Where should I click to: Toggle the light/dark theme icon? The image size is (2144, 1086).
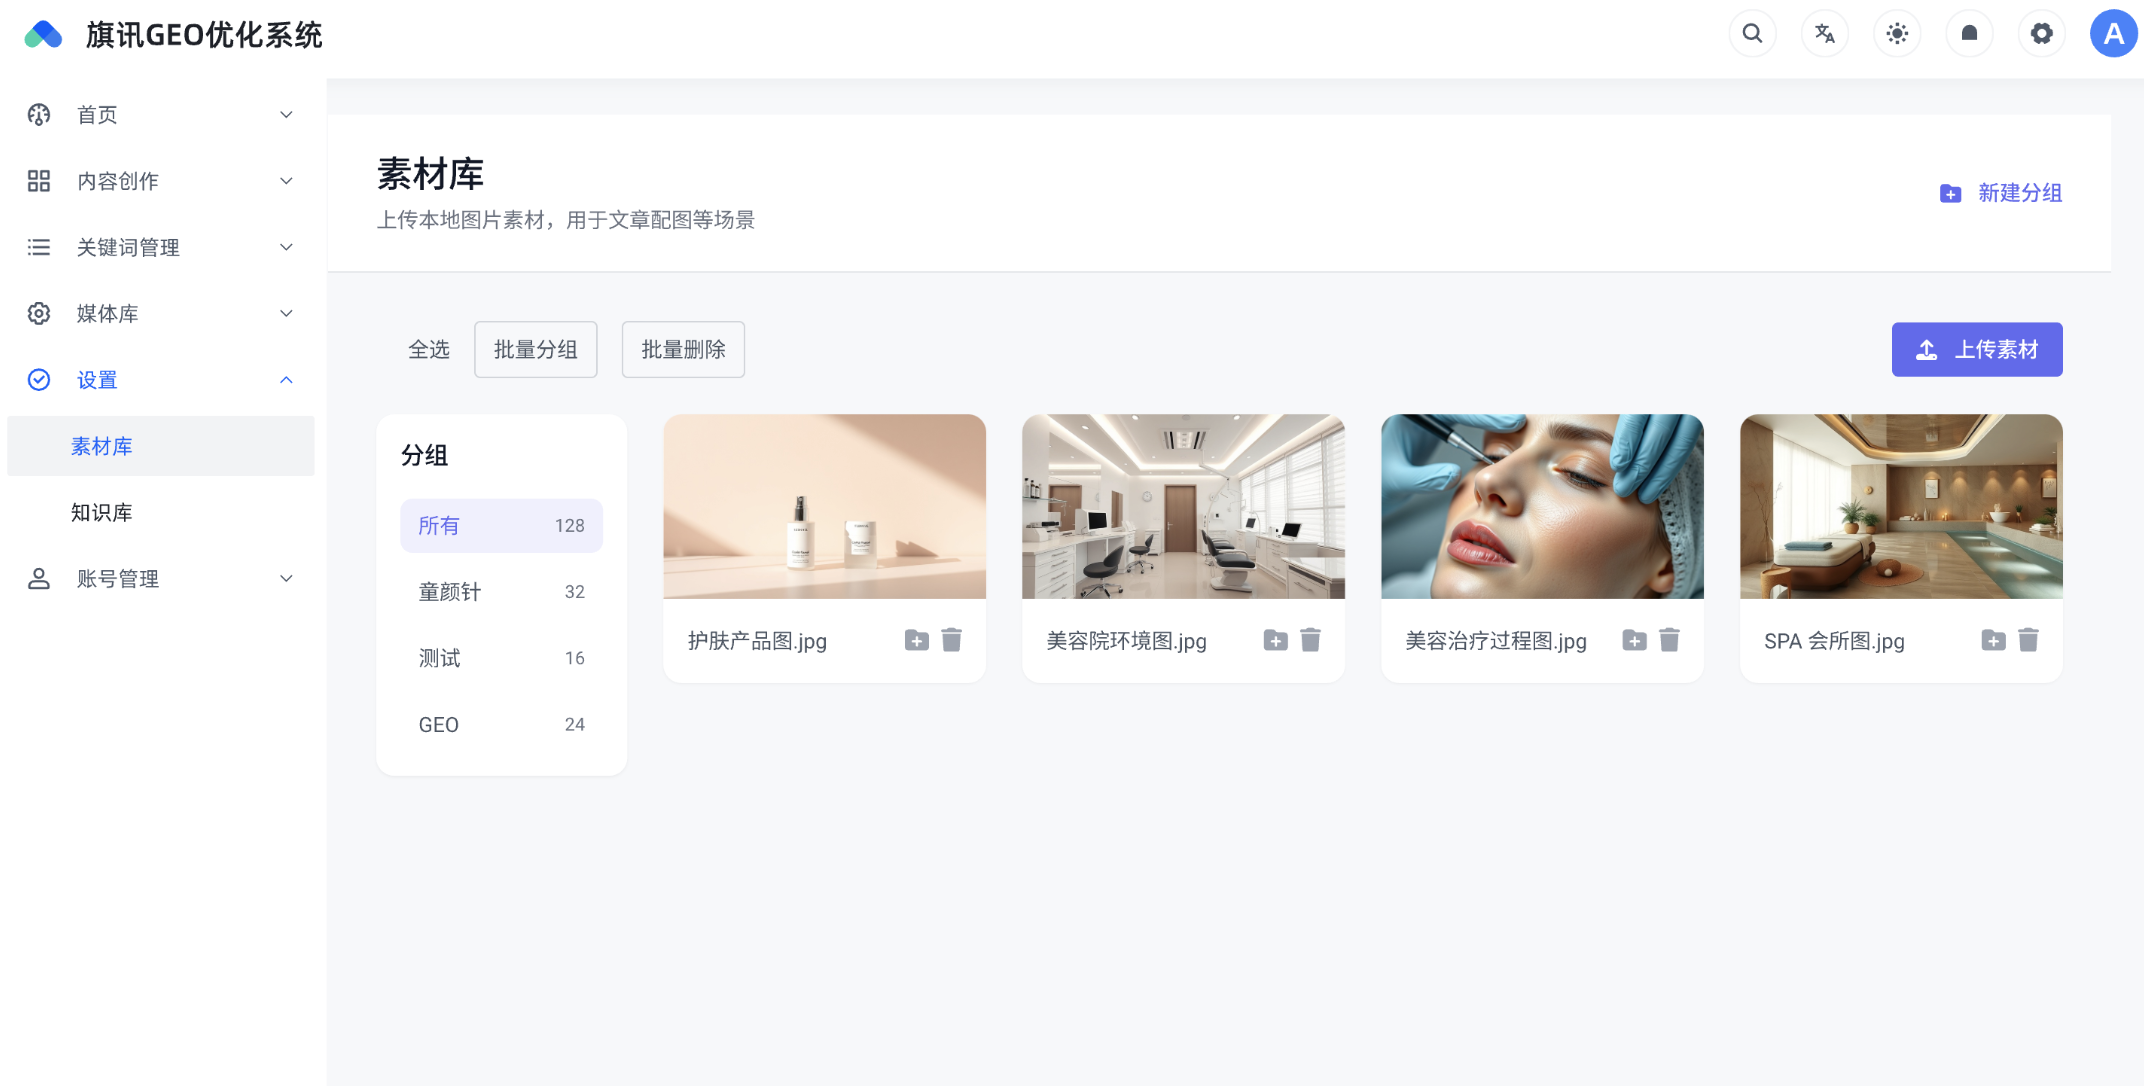tap(1897, 34)
